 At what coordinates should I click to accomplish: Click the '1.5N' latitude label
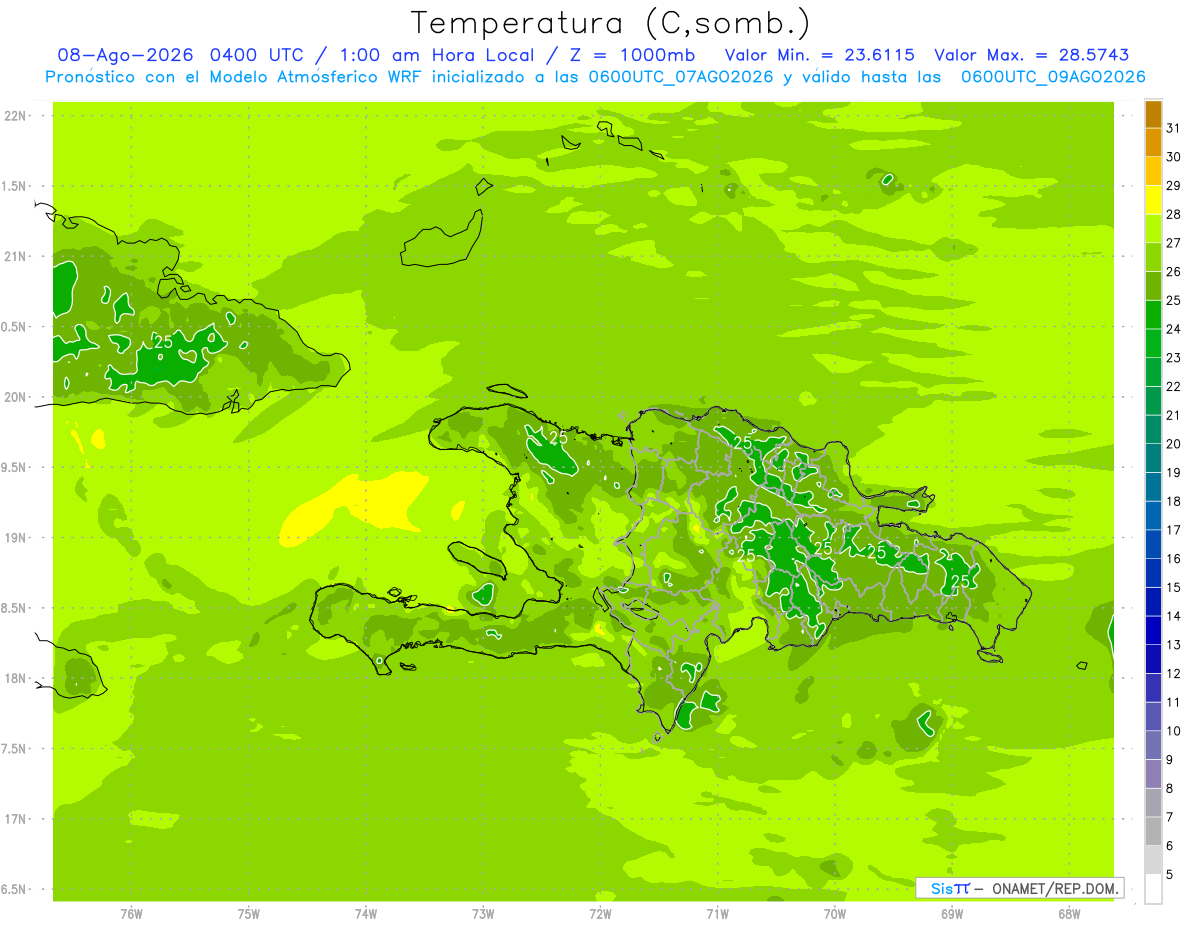click(x=15, y=187)
